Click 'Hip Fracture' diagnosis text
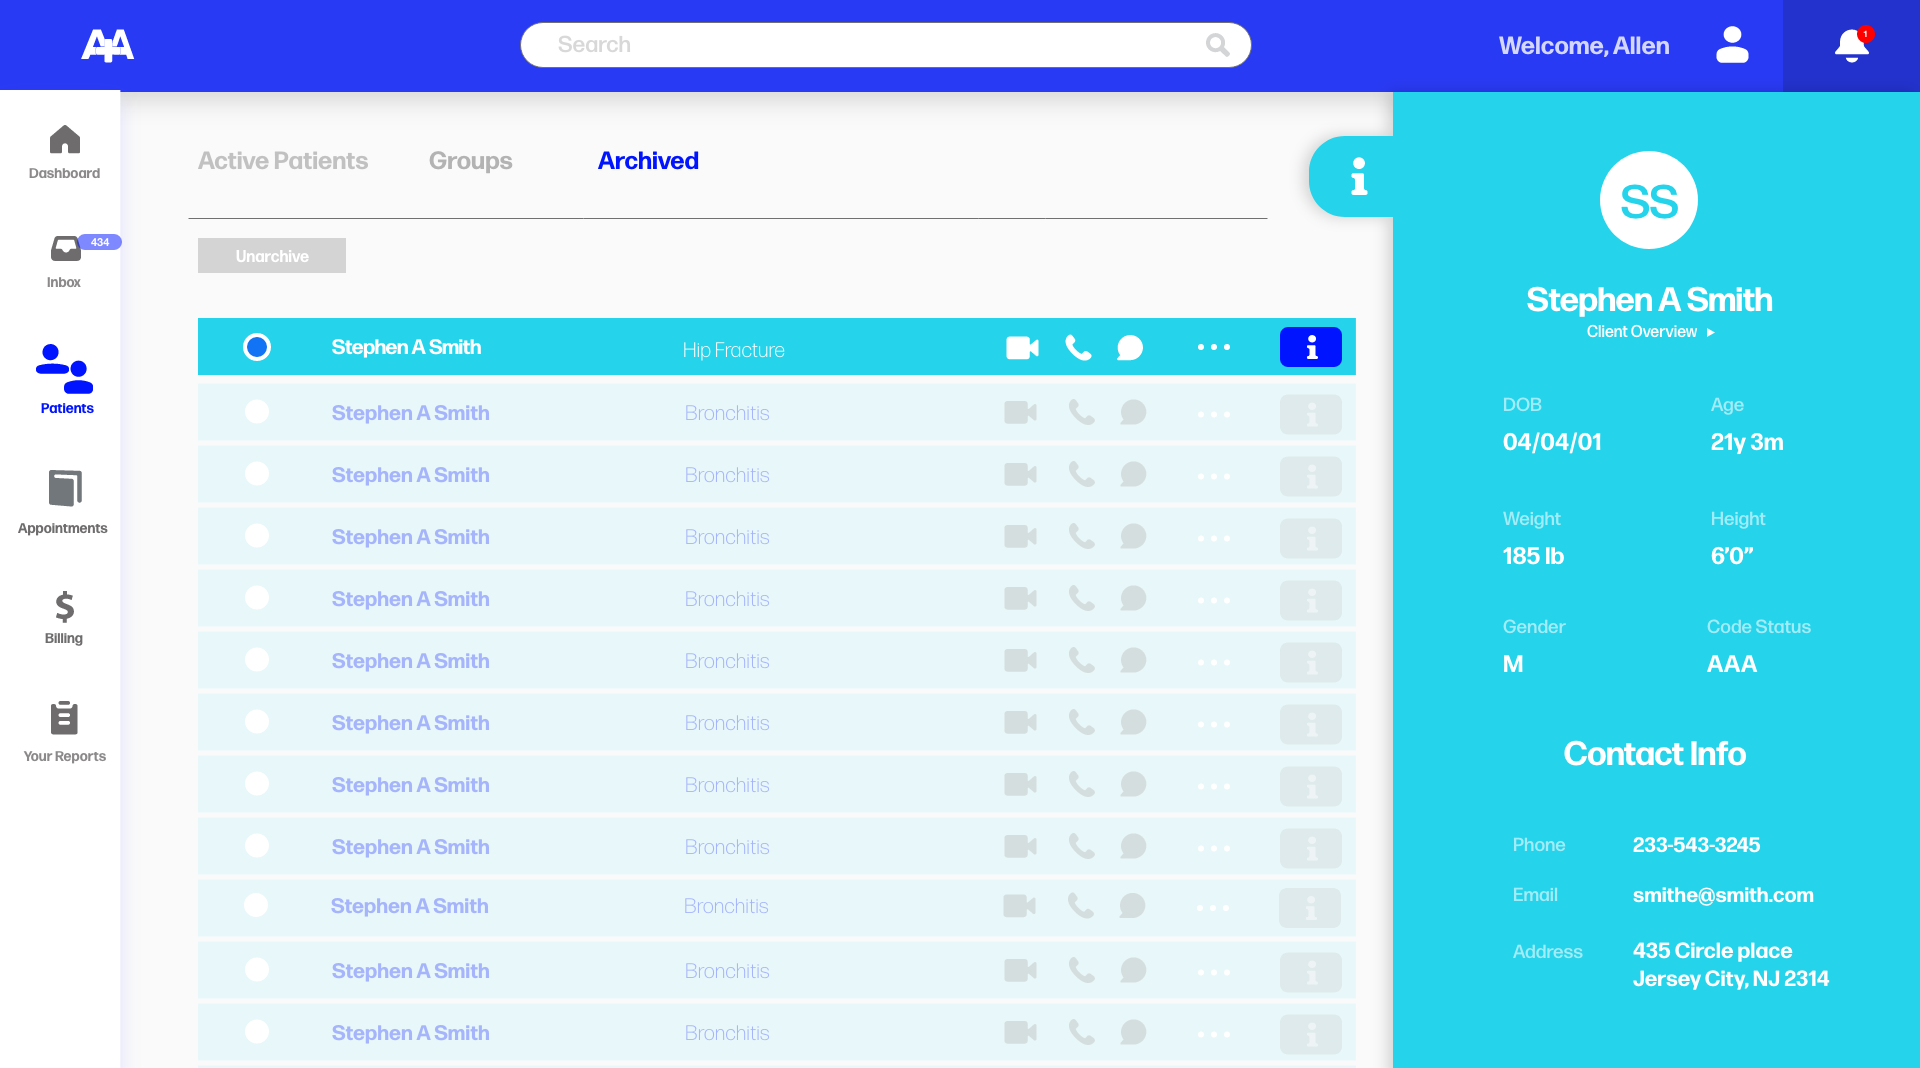The height and width of the screenshot is (1068, 1920). 733,350
